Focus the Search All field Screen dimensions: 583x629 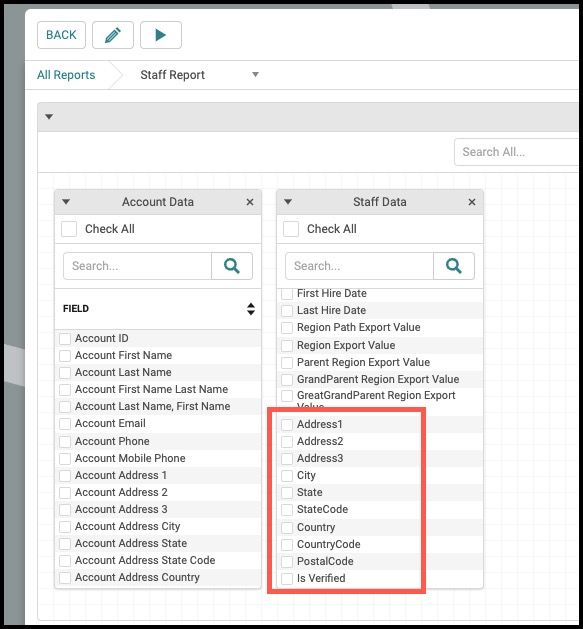516,152
